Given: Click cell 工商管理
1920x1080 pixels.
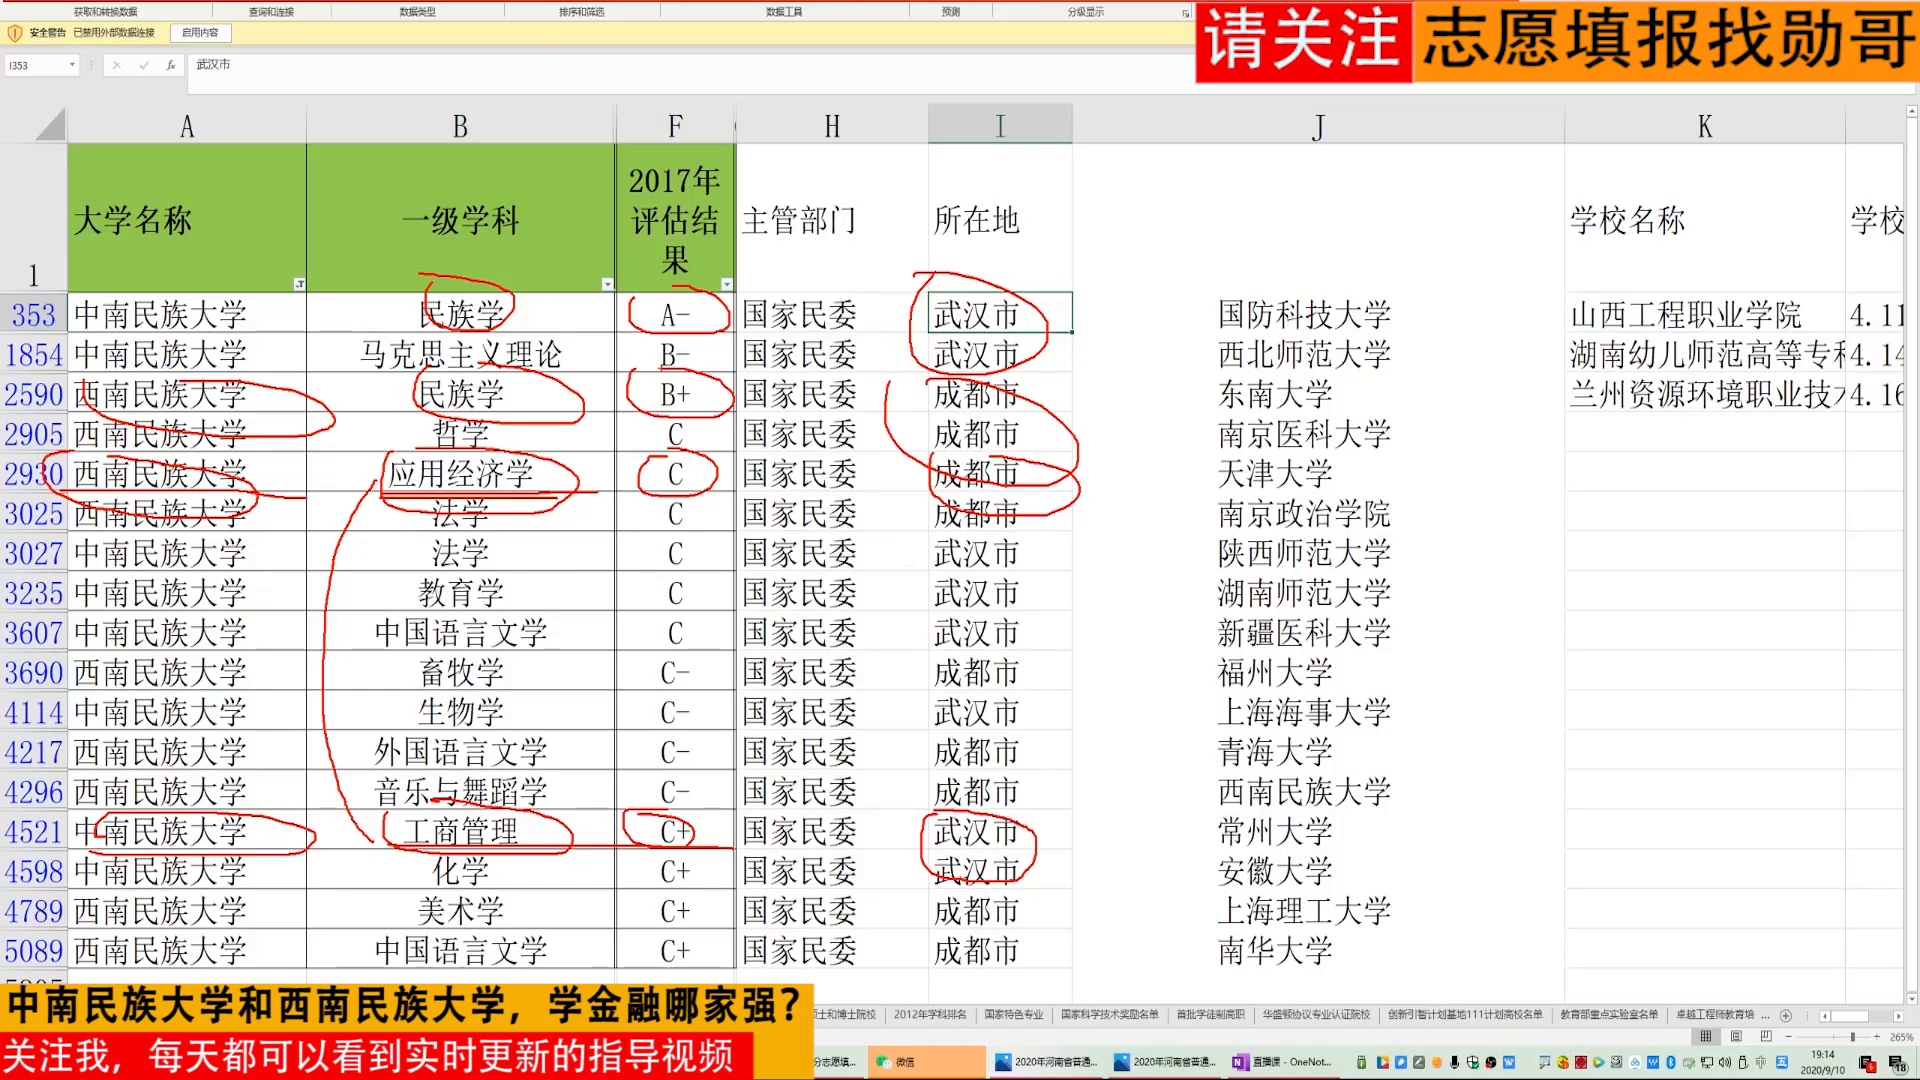Looking at the screenshot, I should click(460, 831).
